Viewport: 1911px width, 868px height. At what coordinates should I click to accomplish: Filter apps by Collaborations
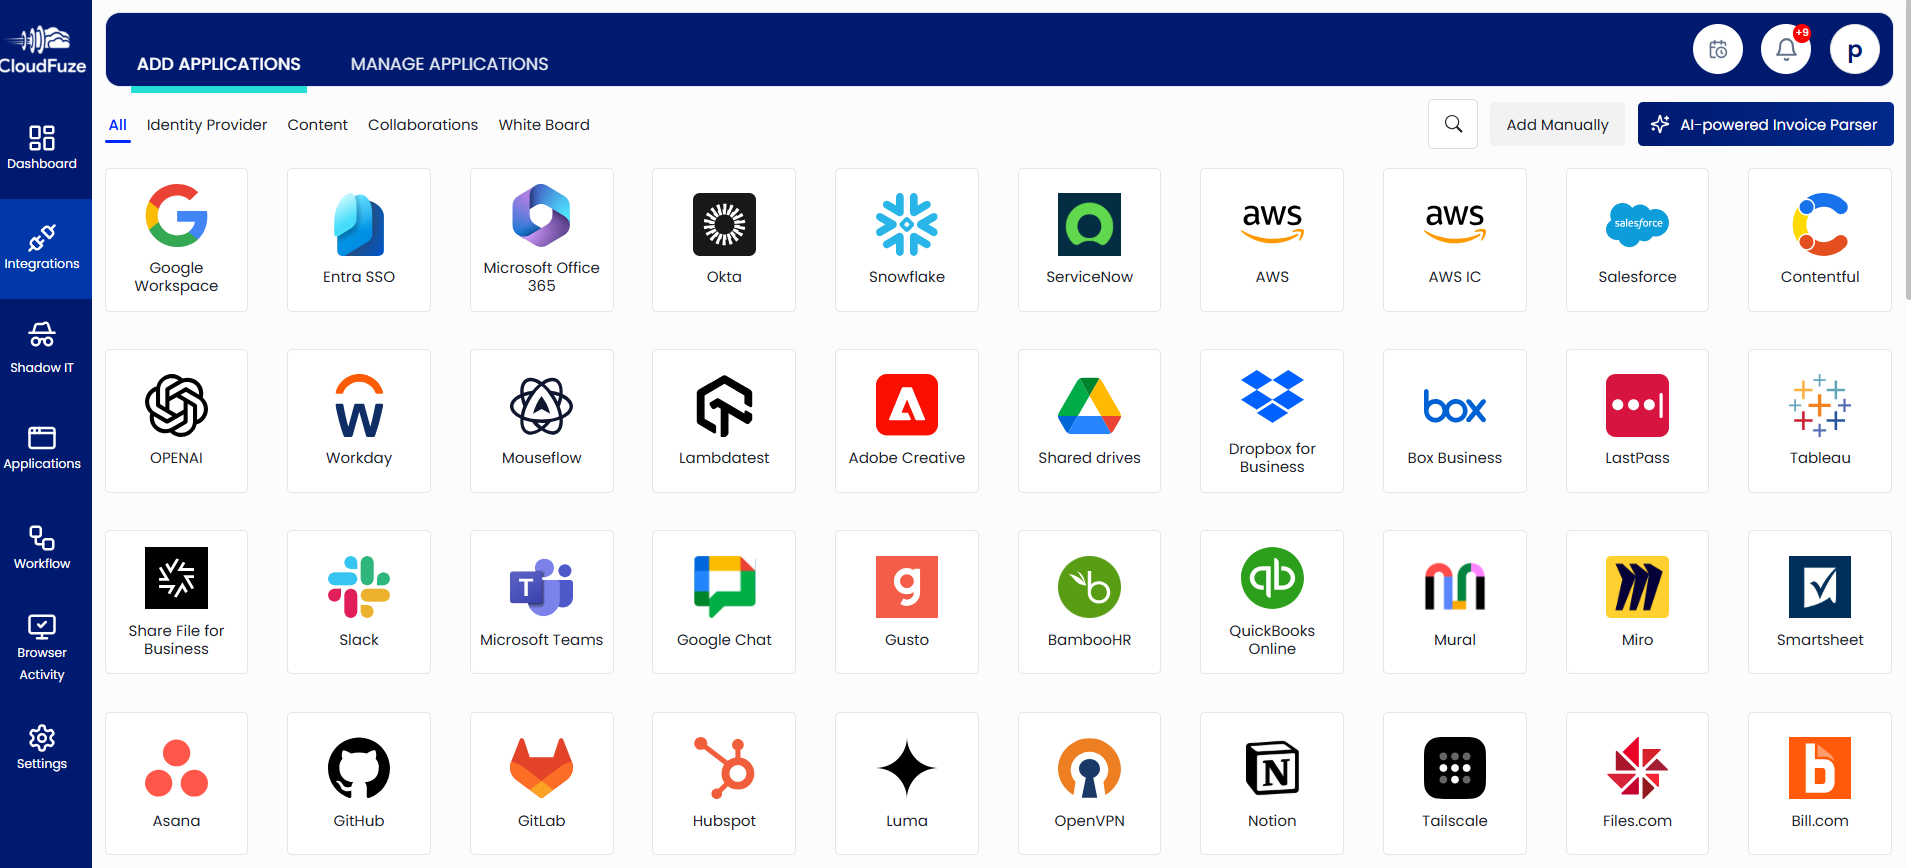(423, 125)
